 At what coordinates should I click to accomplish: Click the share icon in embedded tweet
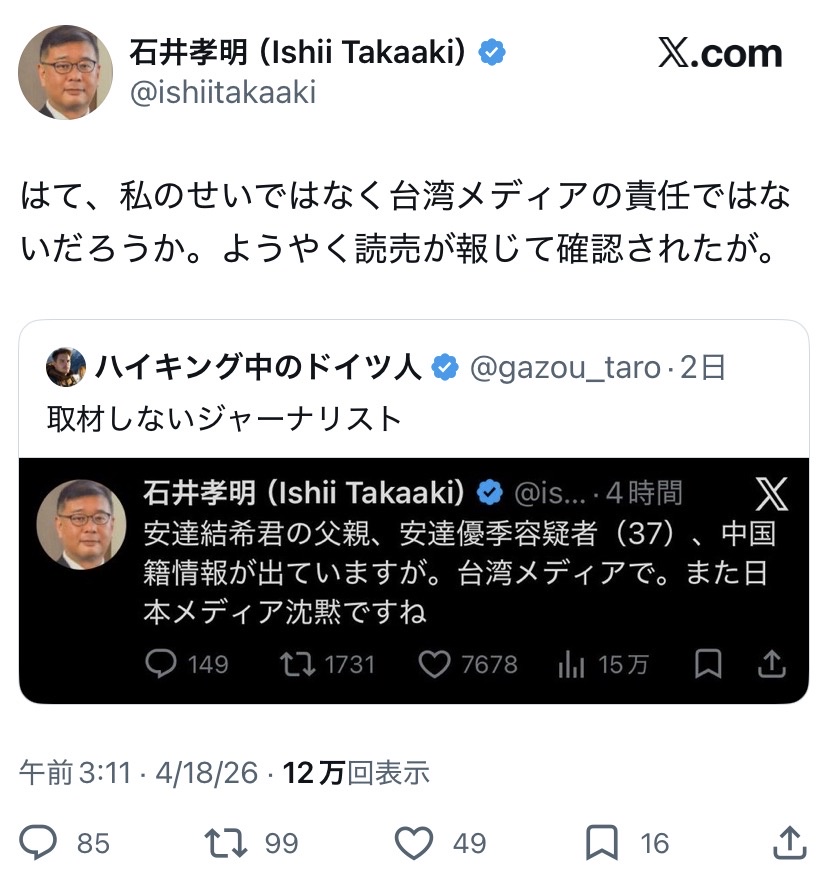[x=771, y=664]
